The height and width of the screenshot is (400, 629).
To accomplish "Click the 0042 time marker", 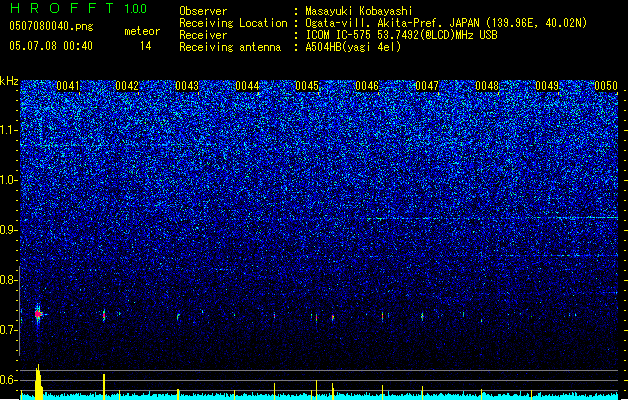I will (127, 86).
